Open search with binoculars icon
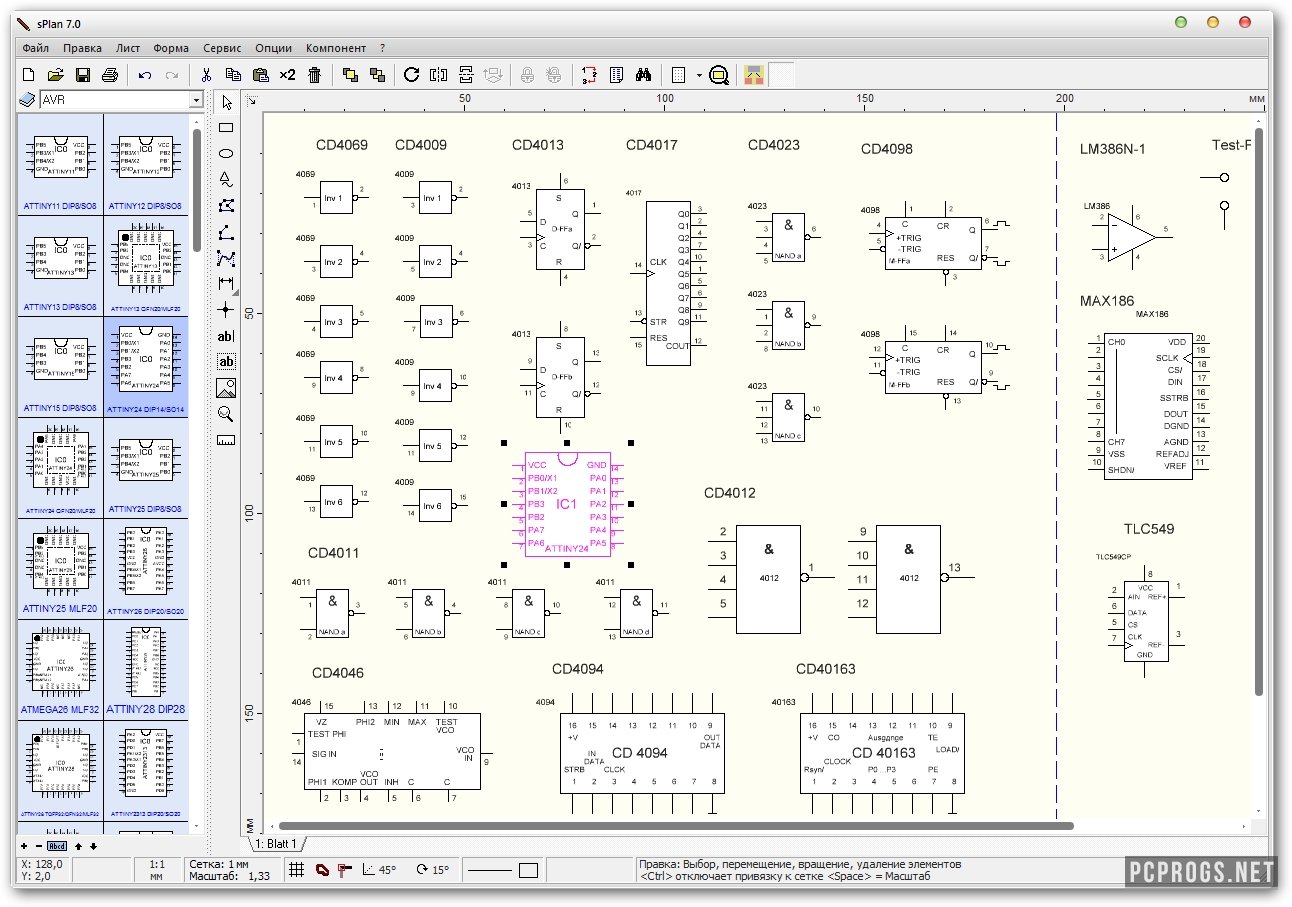The image size is (1292, 907). click(x=644, y=75)
